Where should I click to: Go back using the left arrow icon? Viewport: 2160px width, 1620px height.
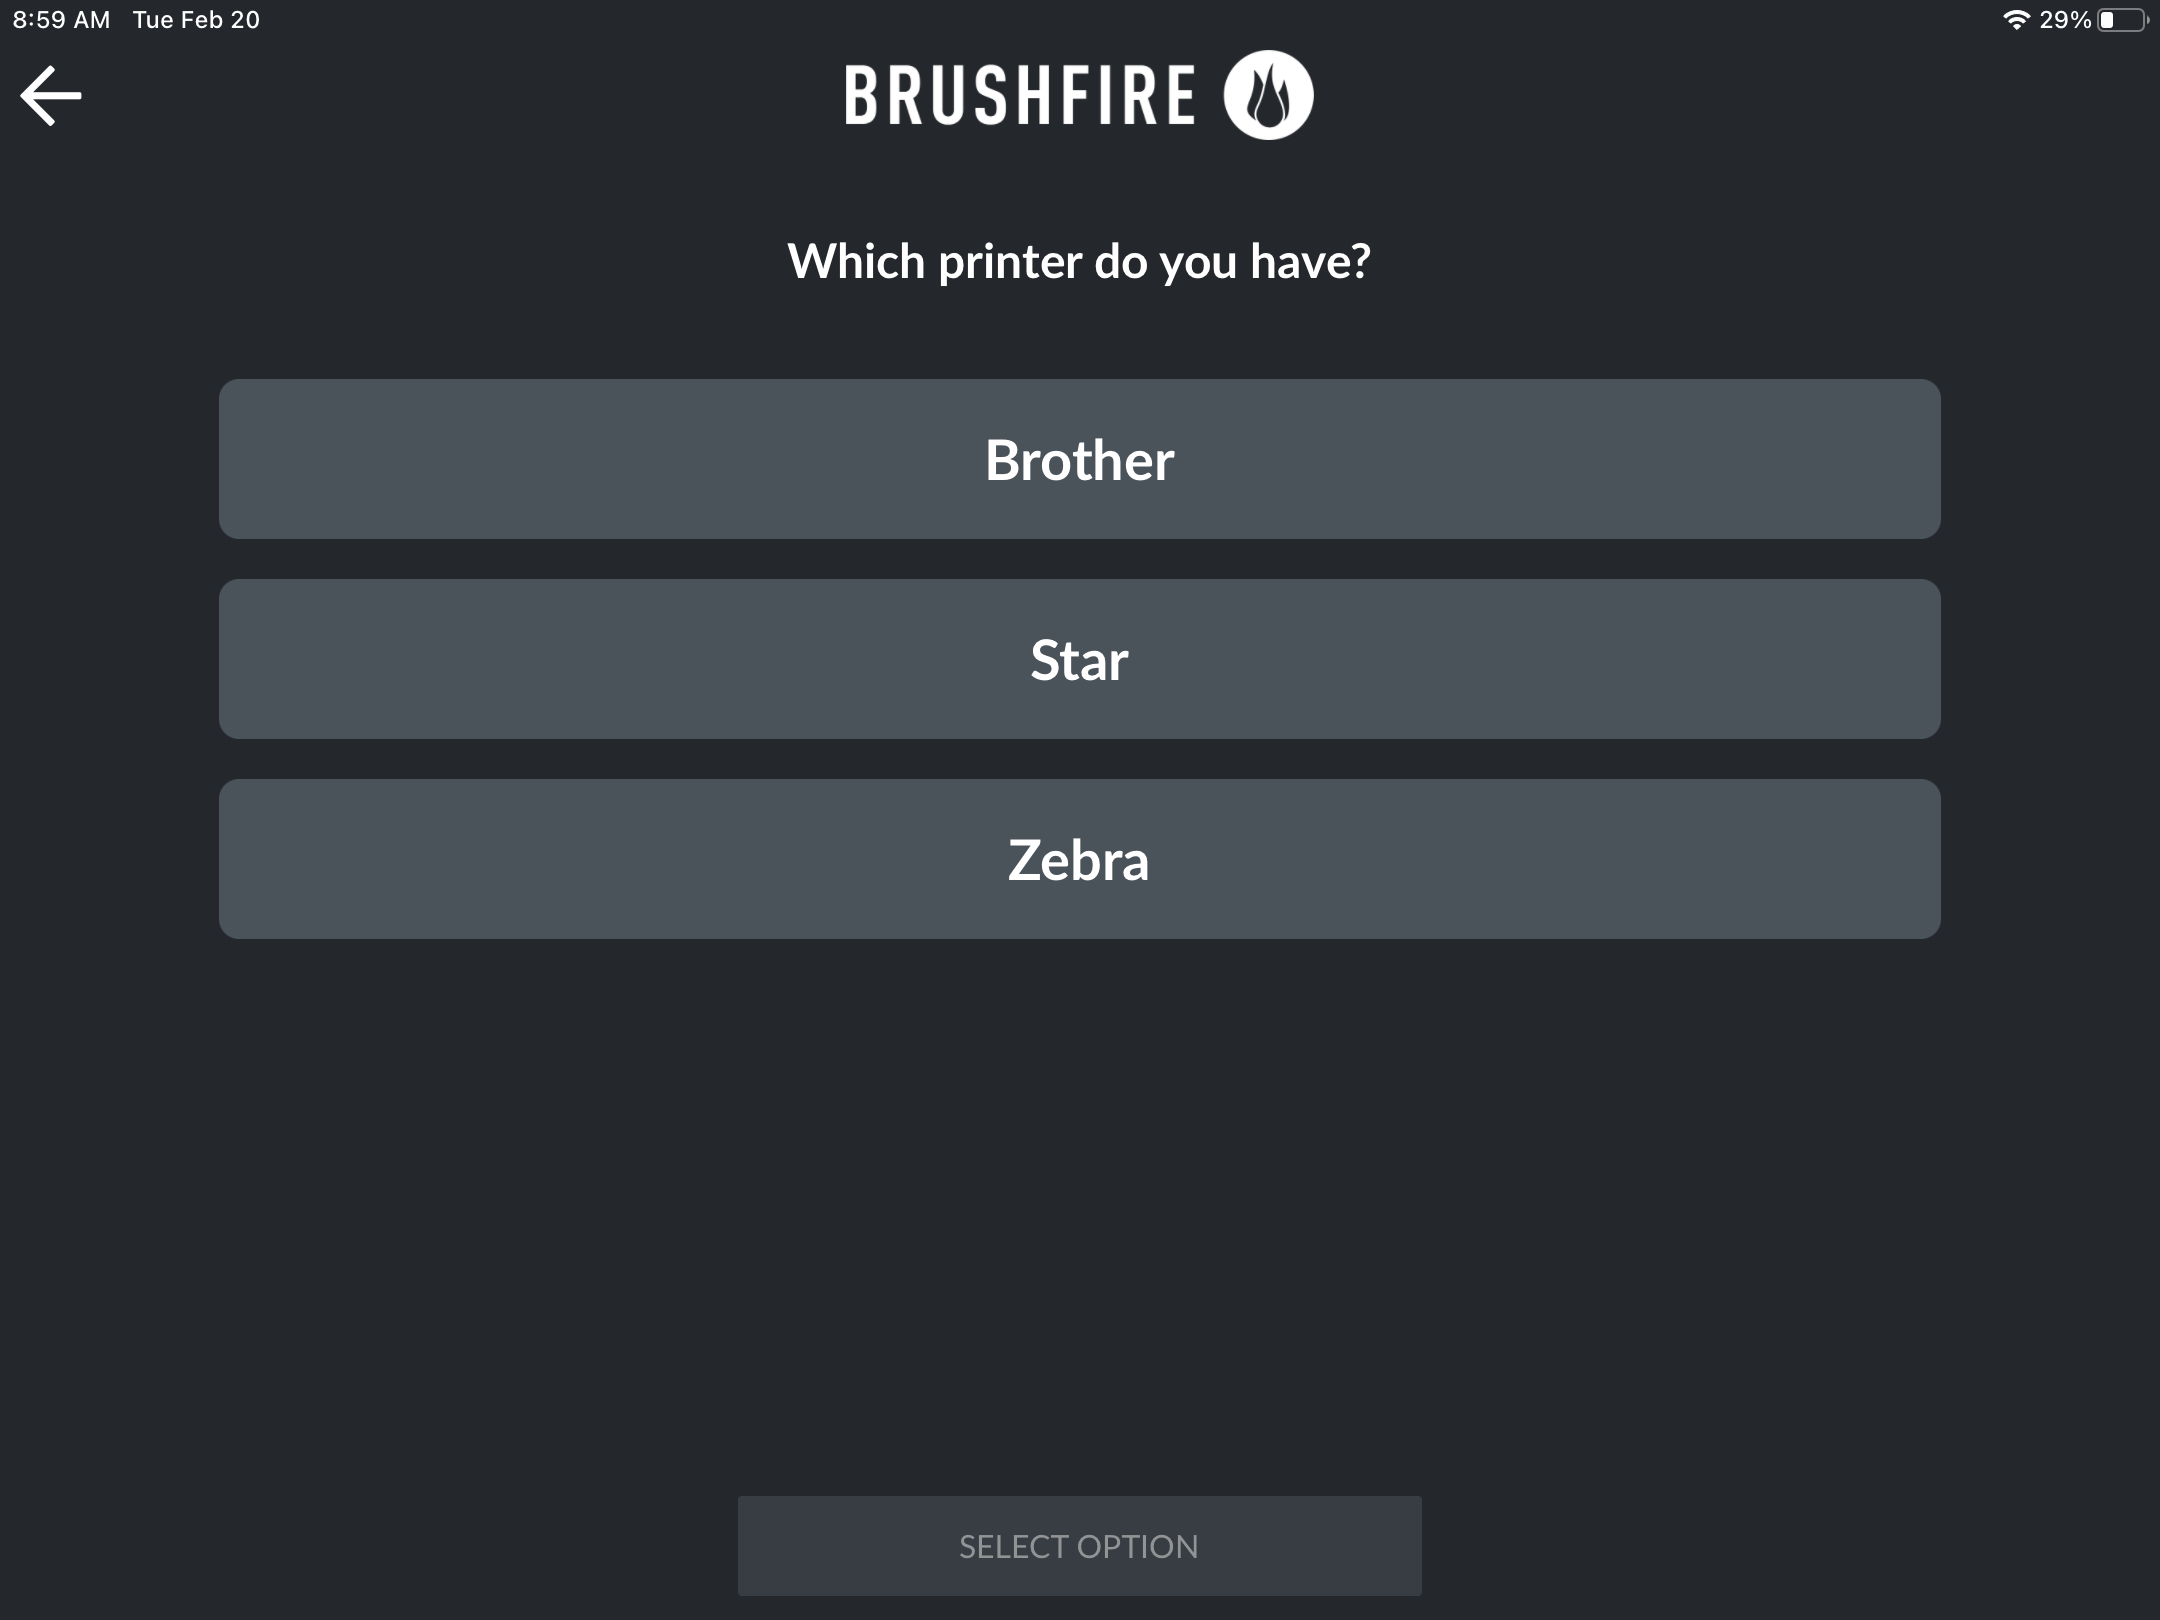tap(51, 96)
